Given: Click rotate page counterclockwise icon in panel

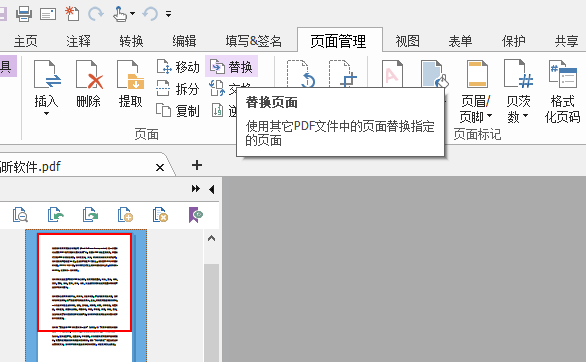Looking at the screenshot, I should tap(55, 215).
